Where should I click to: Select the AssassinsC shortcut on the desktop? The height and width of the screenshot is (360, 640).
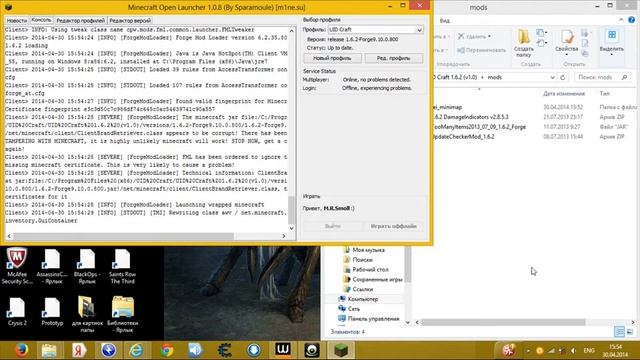coord(52,266)
